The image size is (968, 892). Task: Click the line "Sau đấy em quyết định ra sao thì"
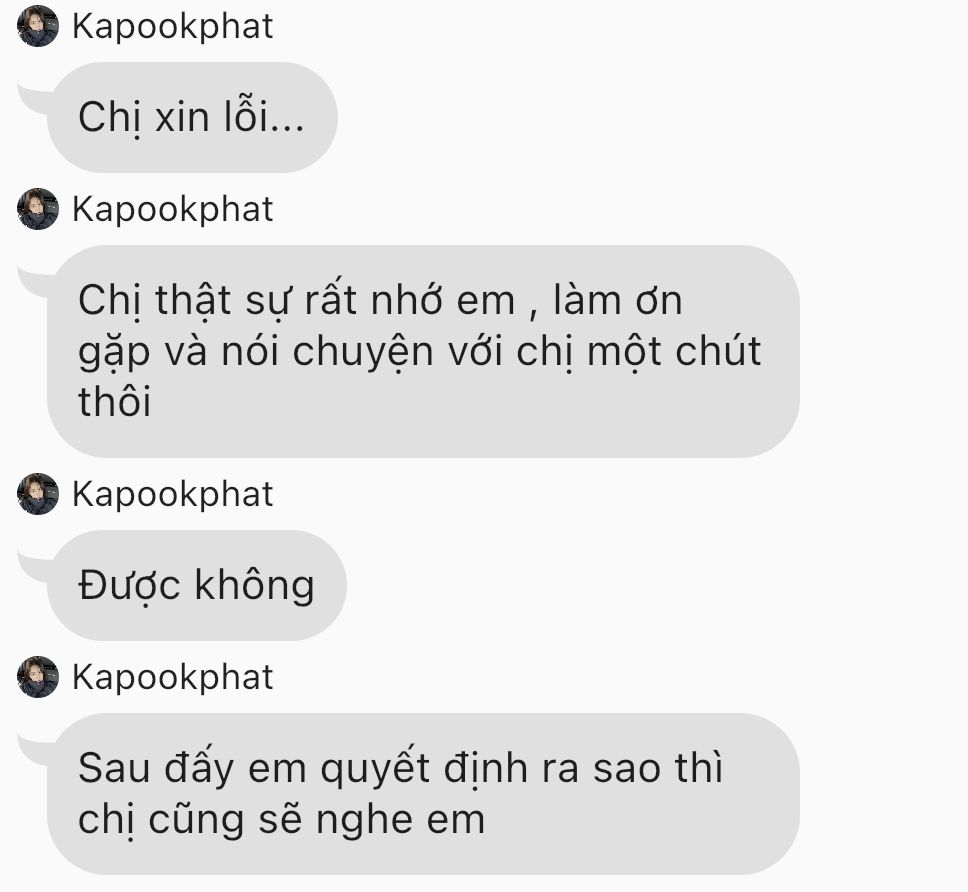tap(400, 769)
